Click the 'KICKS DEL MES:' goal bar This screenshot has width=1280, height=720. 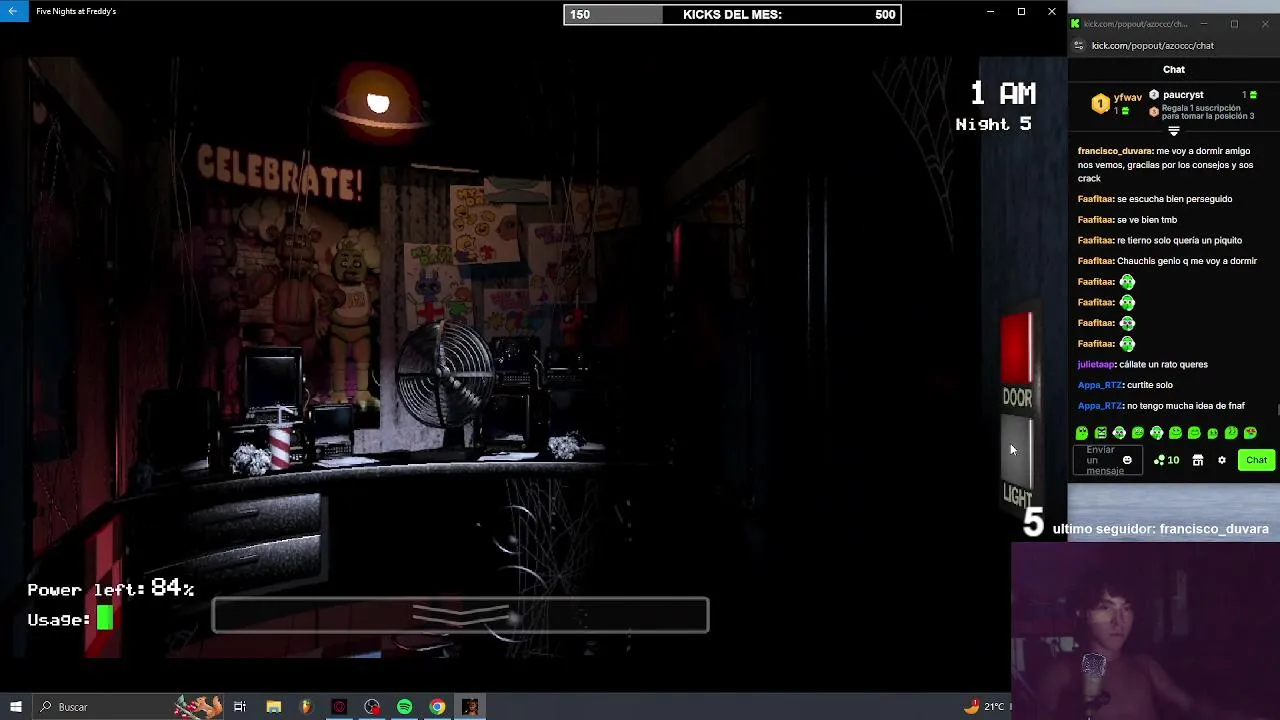(x=732, y=14)
